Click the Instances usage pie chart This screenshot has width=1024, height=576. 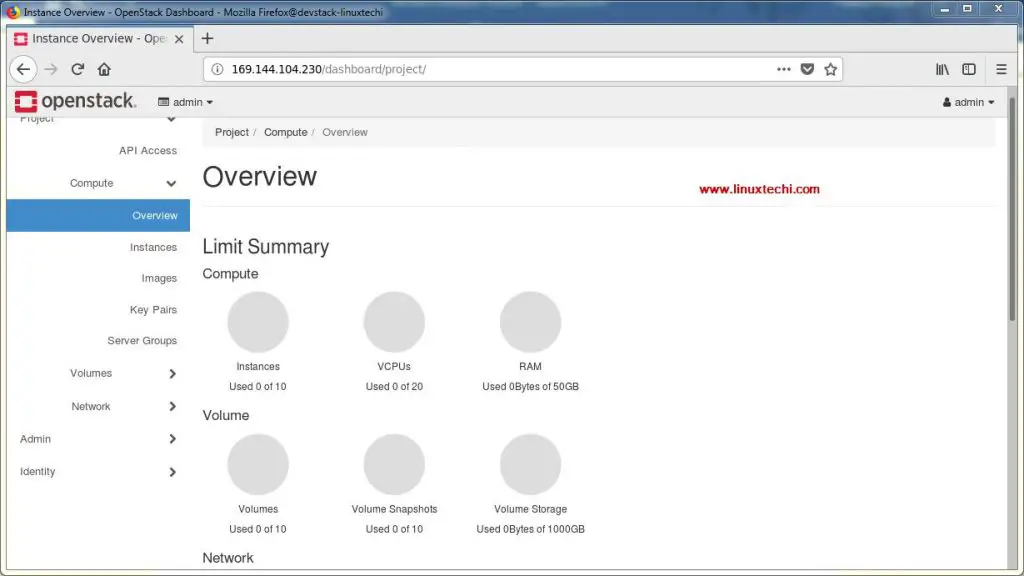[x=258, y=322]
